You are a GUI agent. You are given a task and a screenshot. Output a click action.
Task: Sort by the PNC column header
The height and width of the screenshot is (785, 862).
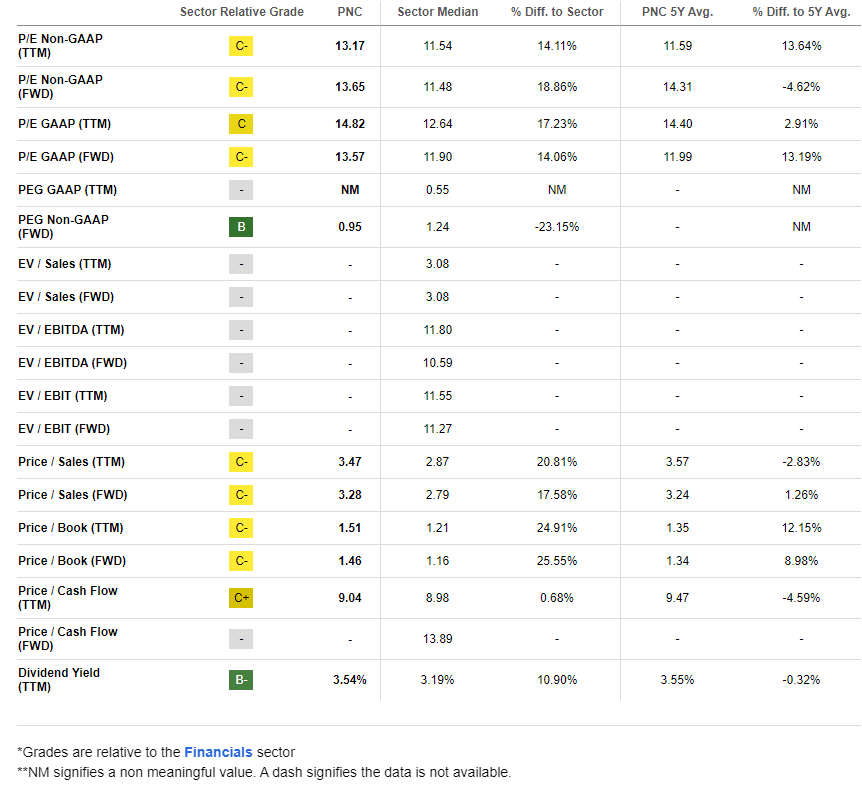coord(350,13)
